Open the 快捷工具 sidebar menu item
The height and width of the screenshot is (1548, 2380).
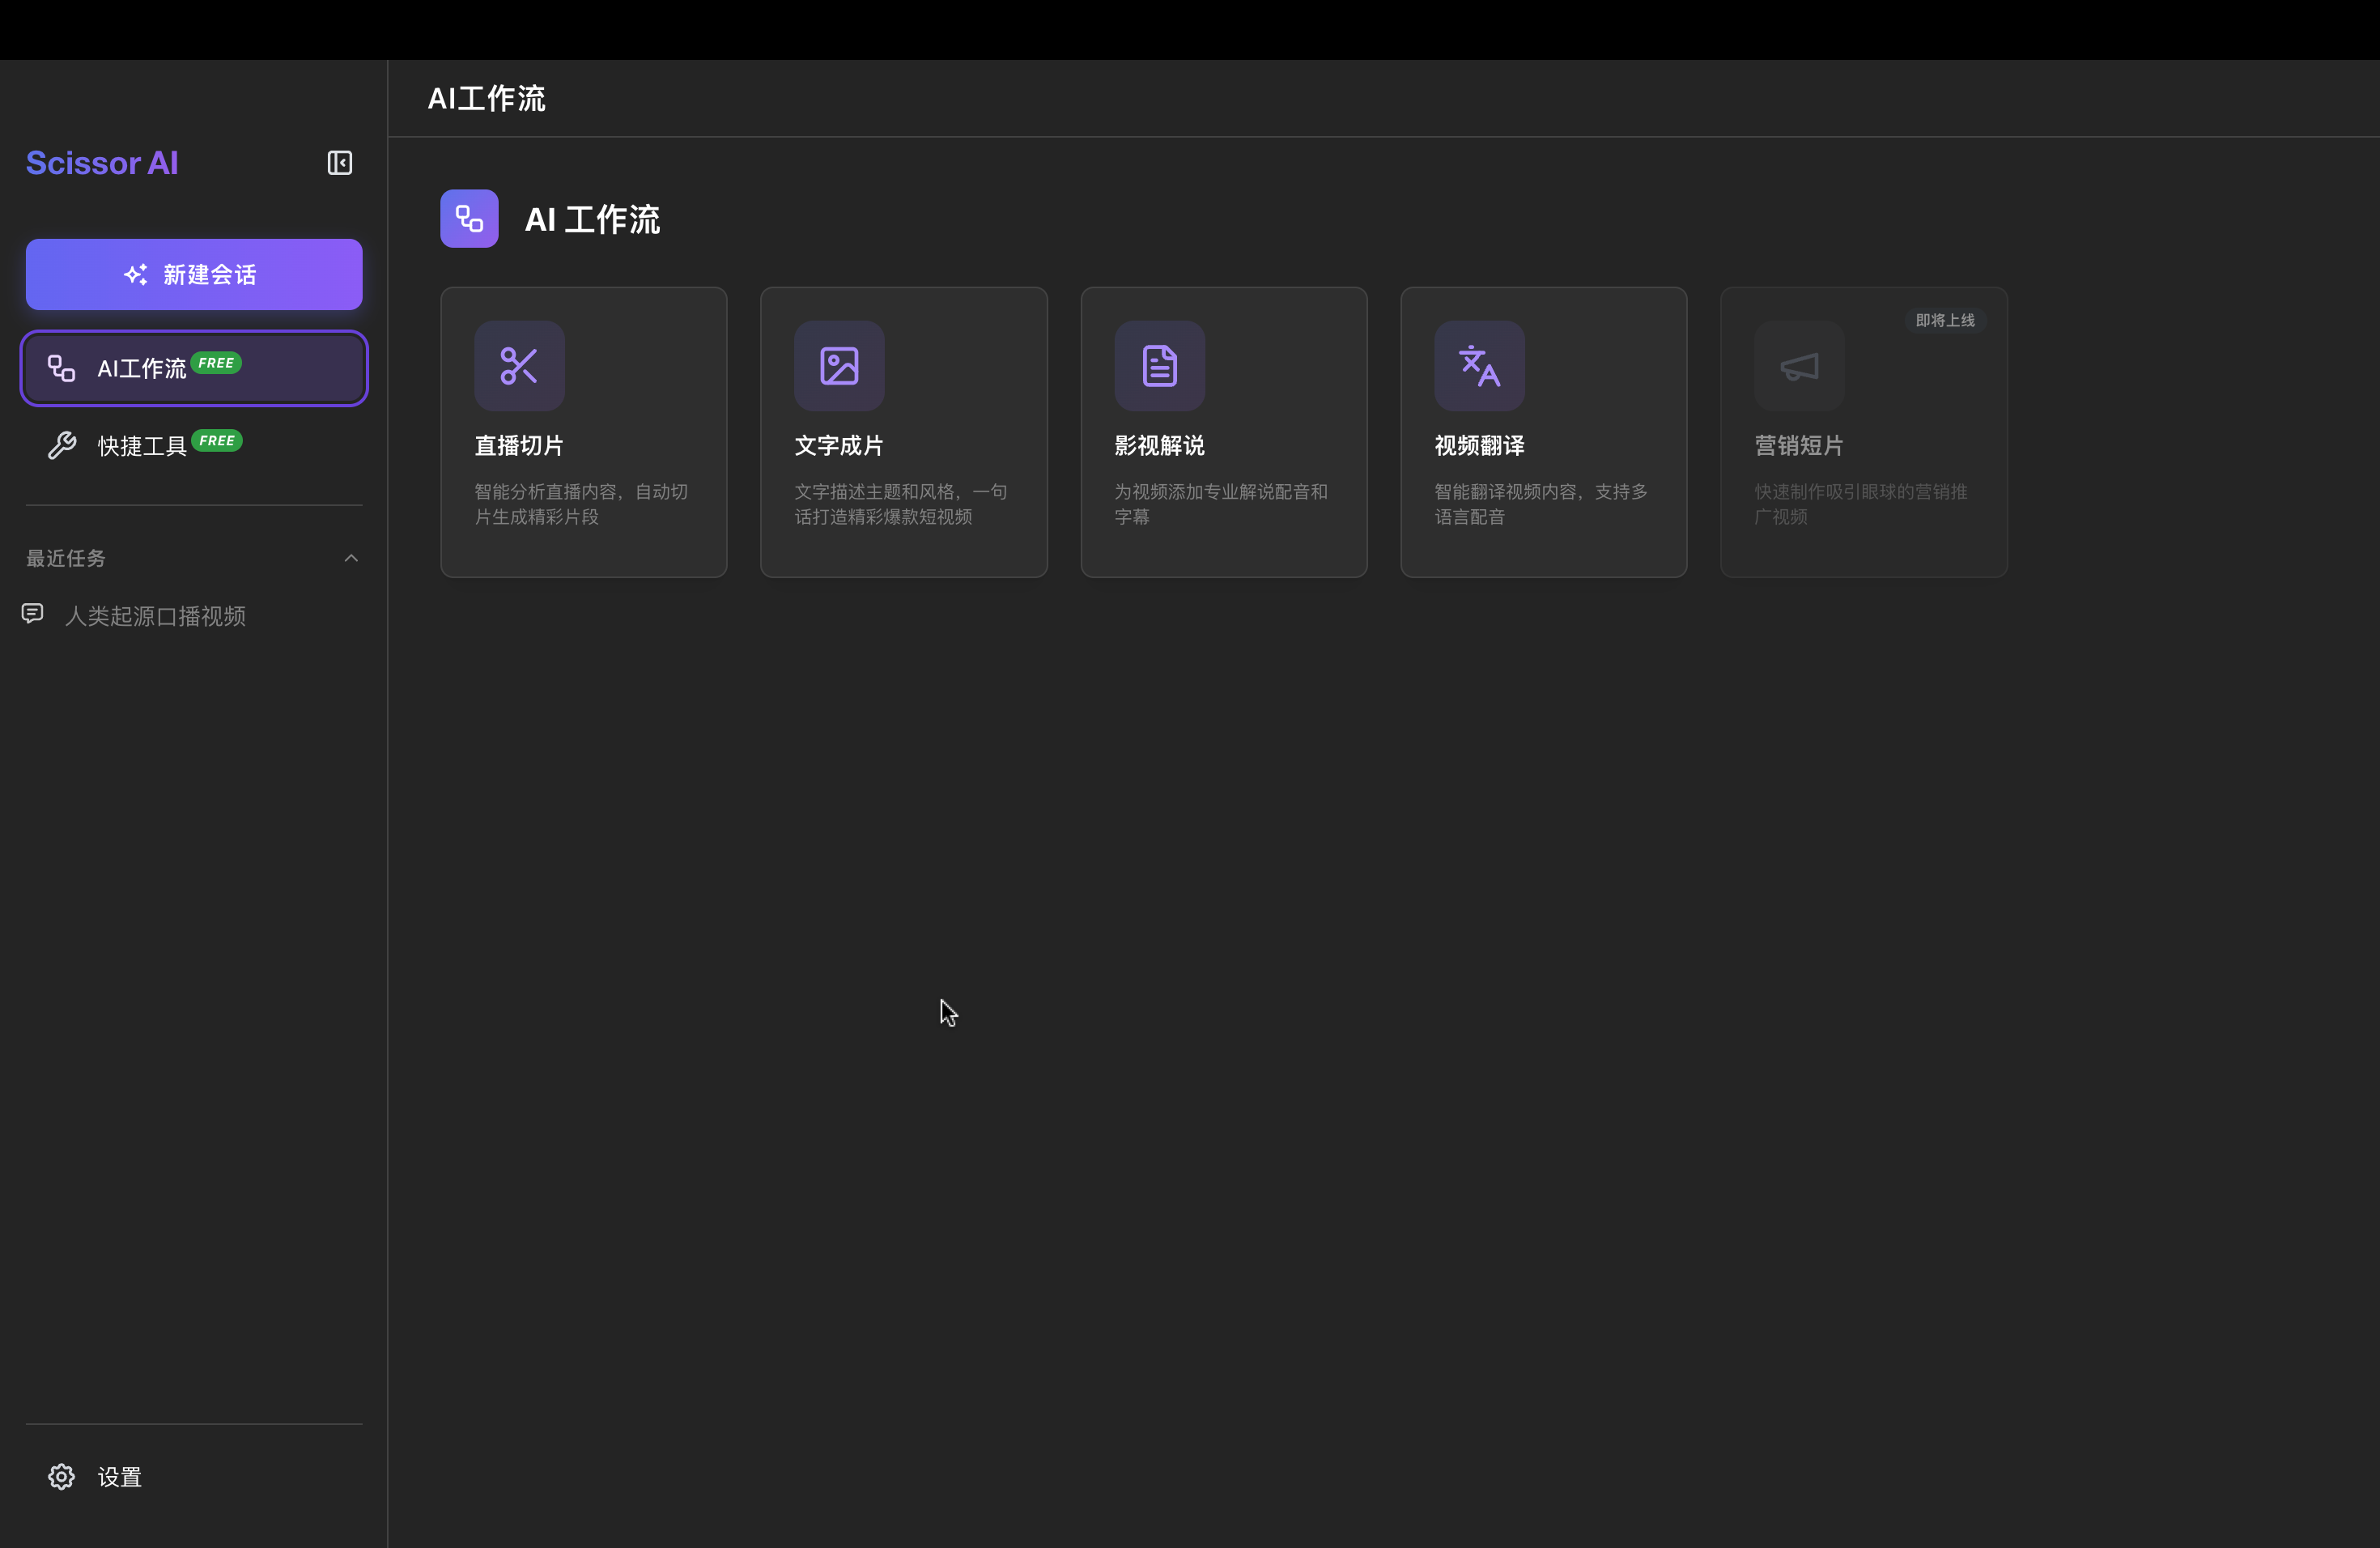(141, 446)
